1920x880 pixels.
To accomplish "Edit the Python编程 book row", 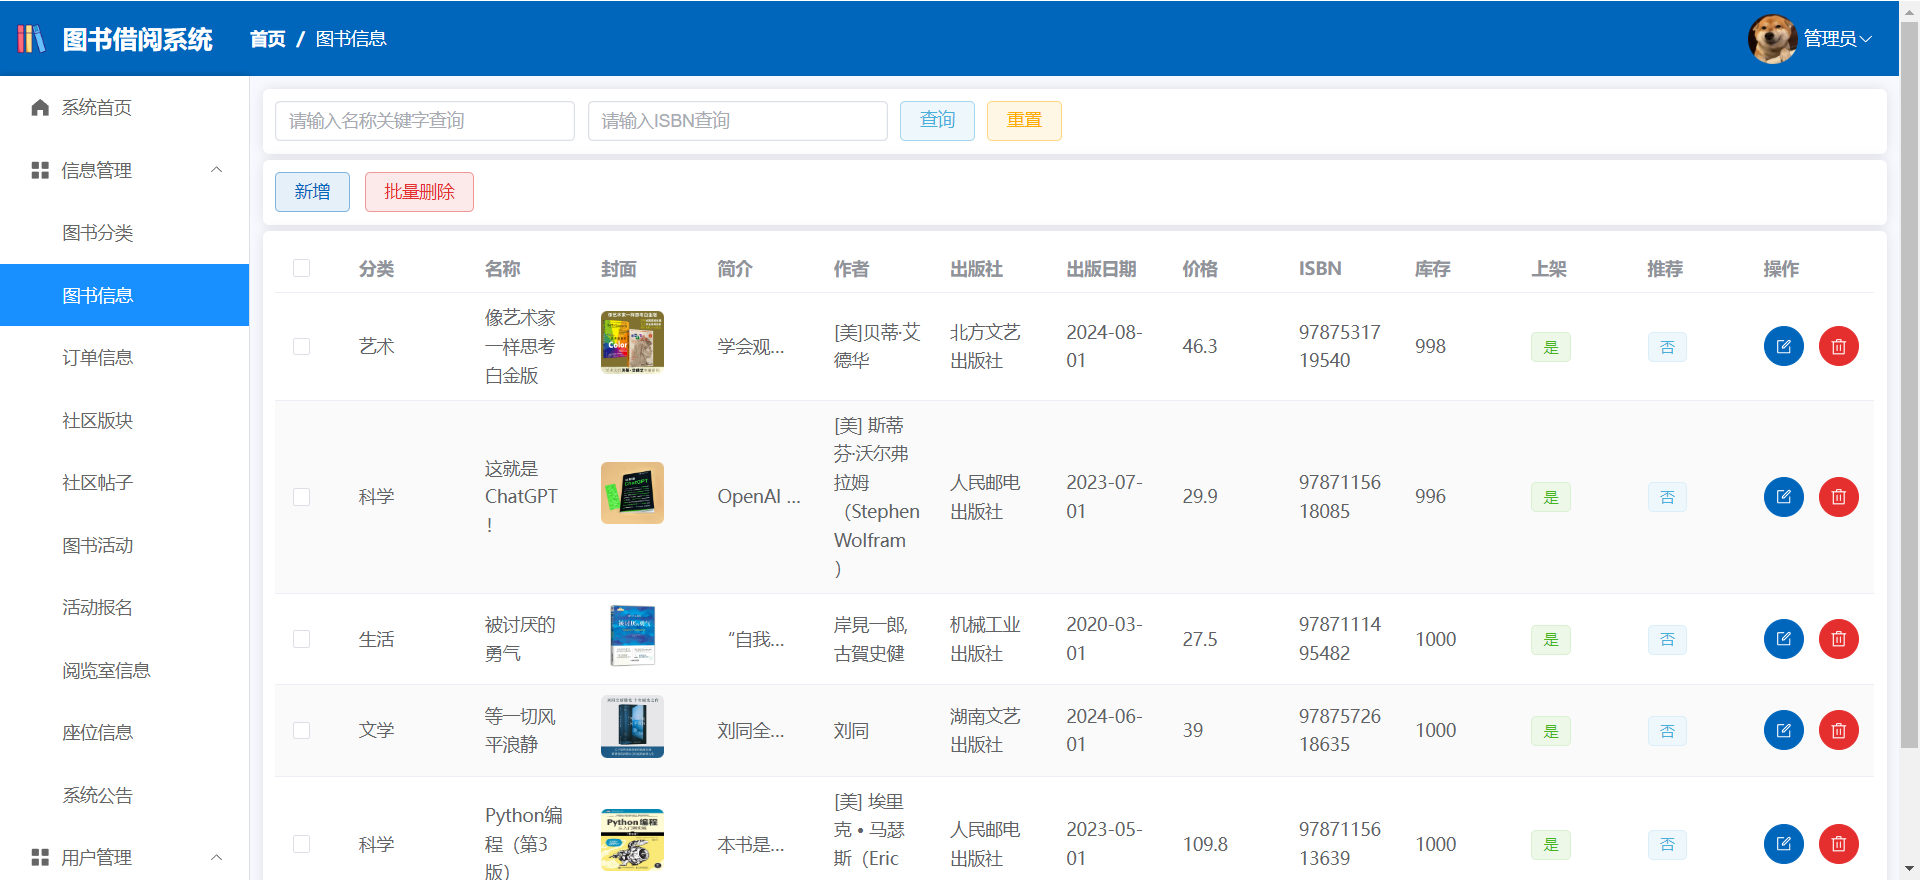I will (1783, 844).
